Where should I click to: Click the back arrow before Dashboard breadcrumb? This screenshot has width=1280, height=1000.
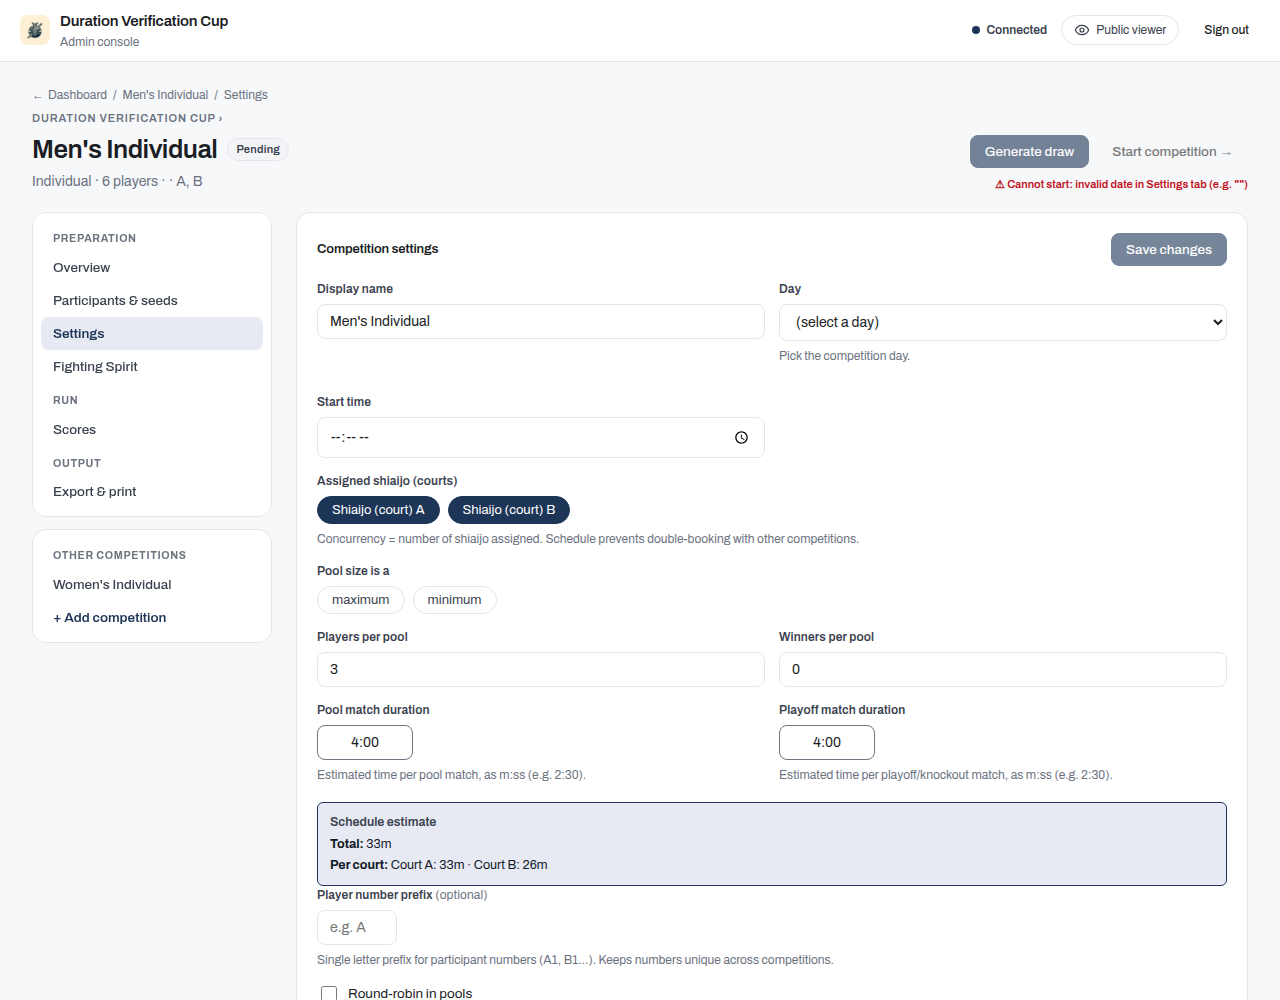coord(38,96)
